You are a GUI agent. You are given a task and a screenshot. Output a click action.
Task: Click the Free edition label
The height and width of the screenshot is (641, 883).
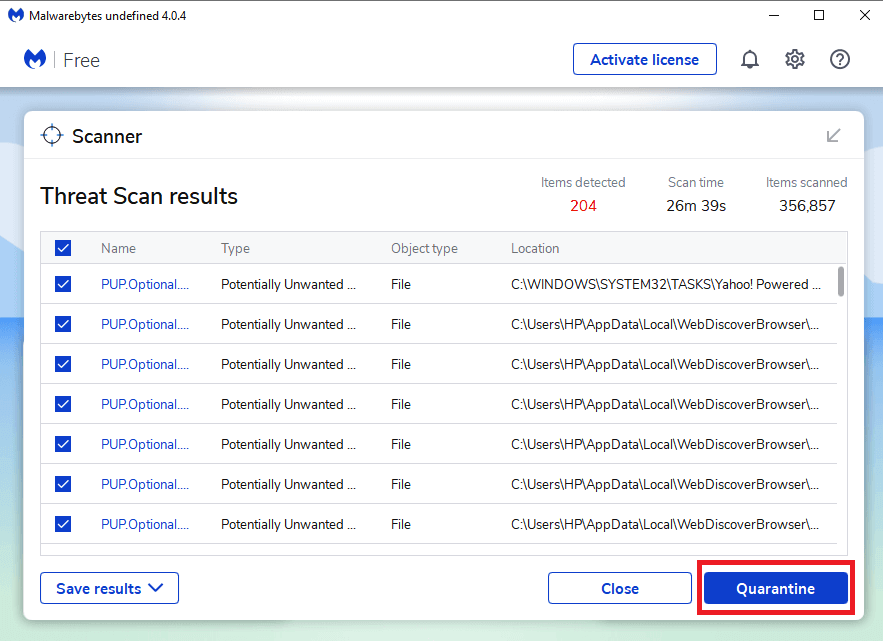(82, 60)
